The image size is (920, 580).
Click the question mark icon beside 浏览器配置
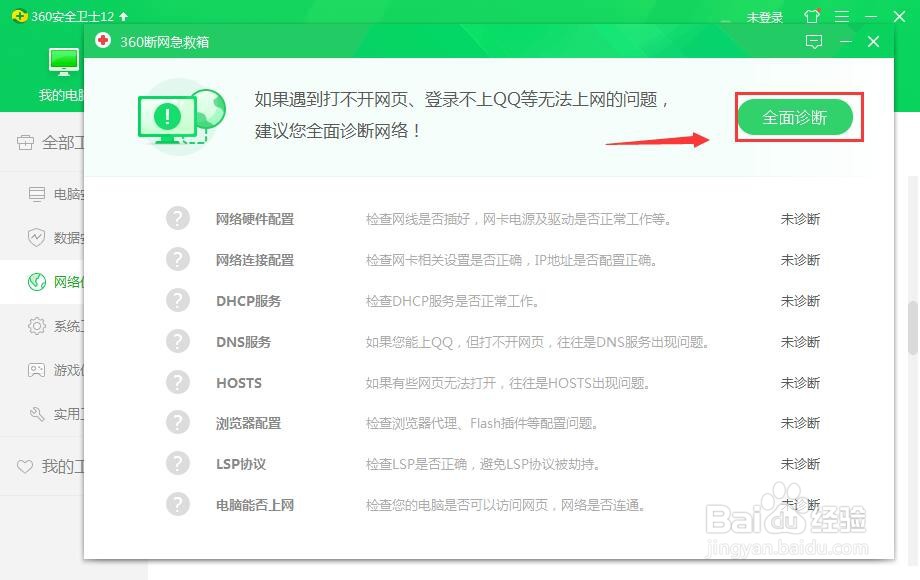coord(177,422)
